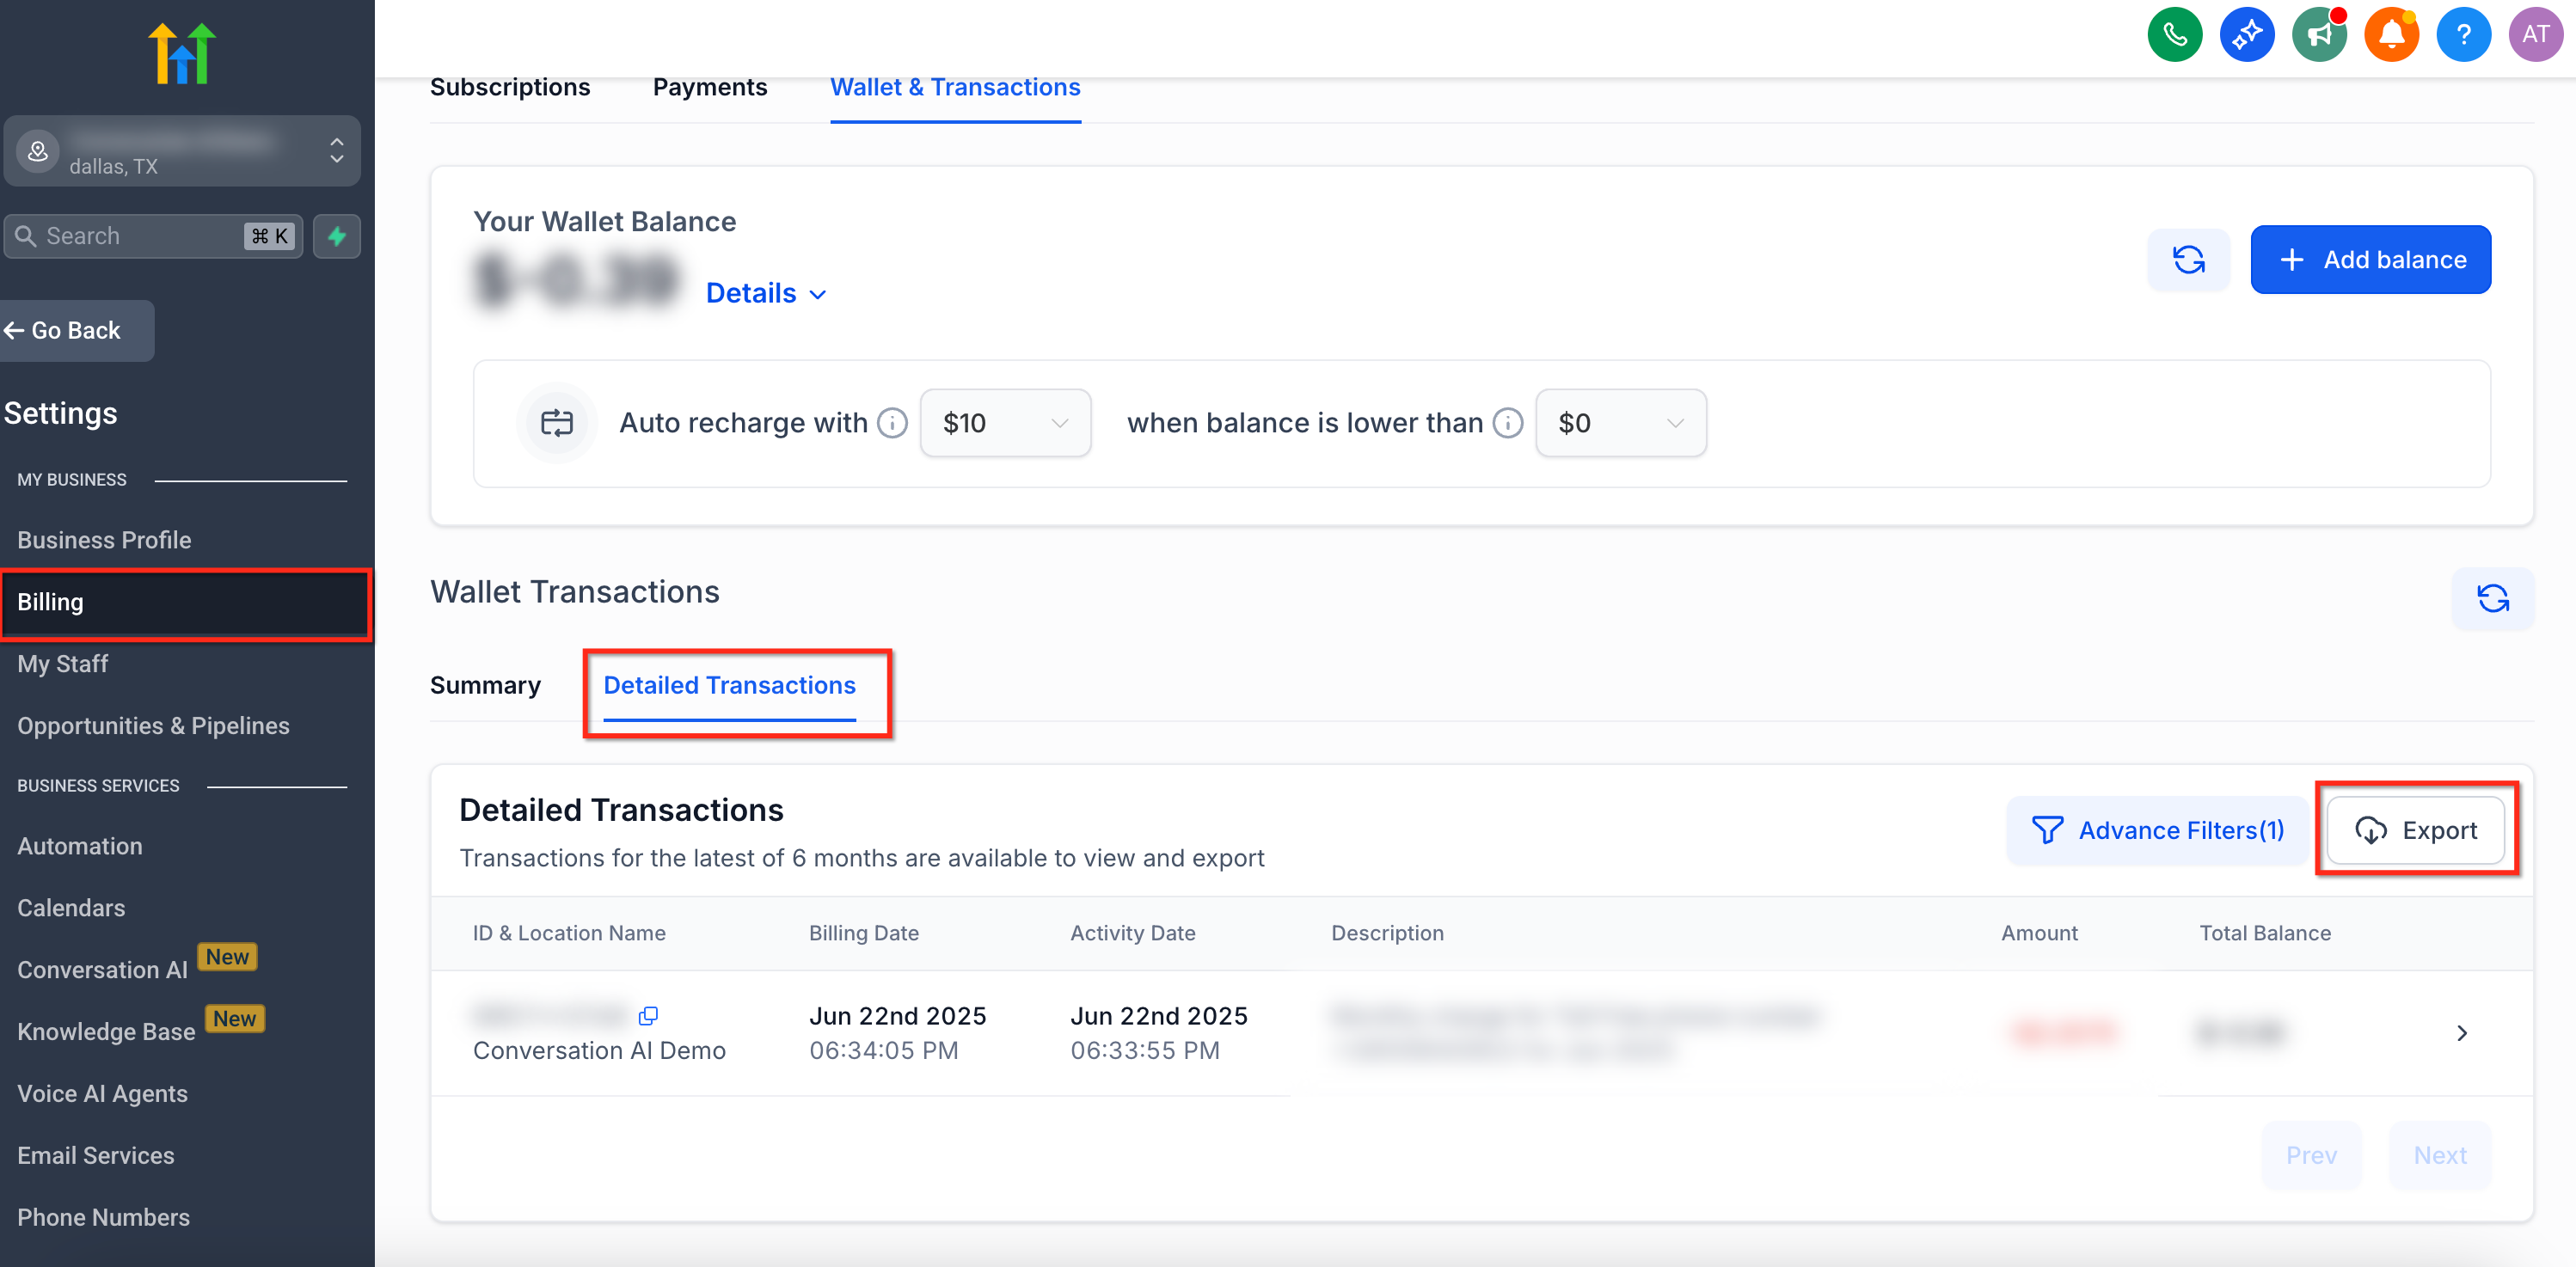Viewport: 2576px width, 1267px height.
Task: Refresh wallet balance with the refresh icon
Action: 2188,260
